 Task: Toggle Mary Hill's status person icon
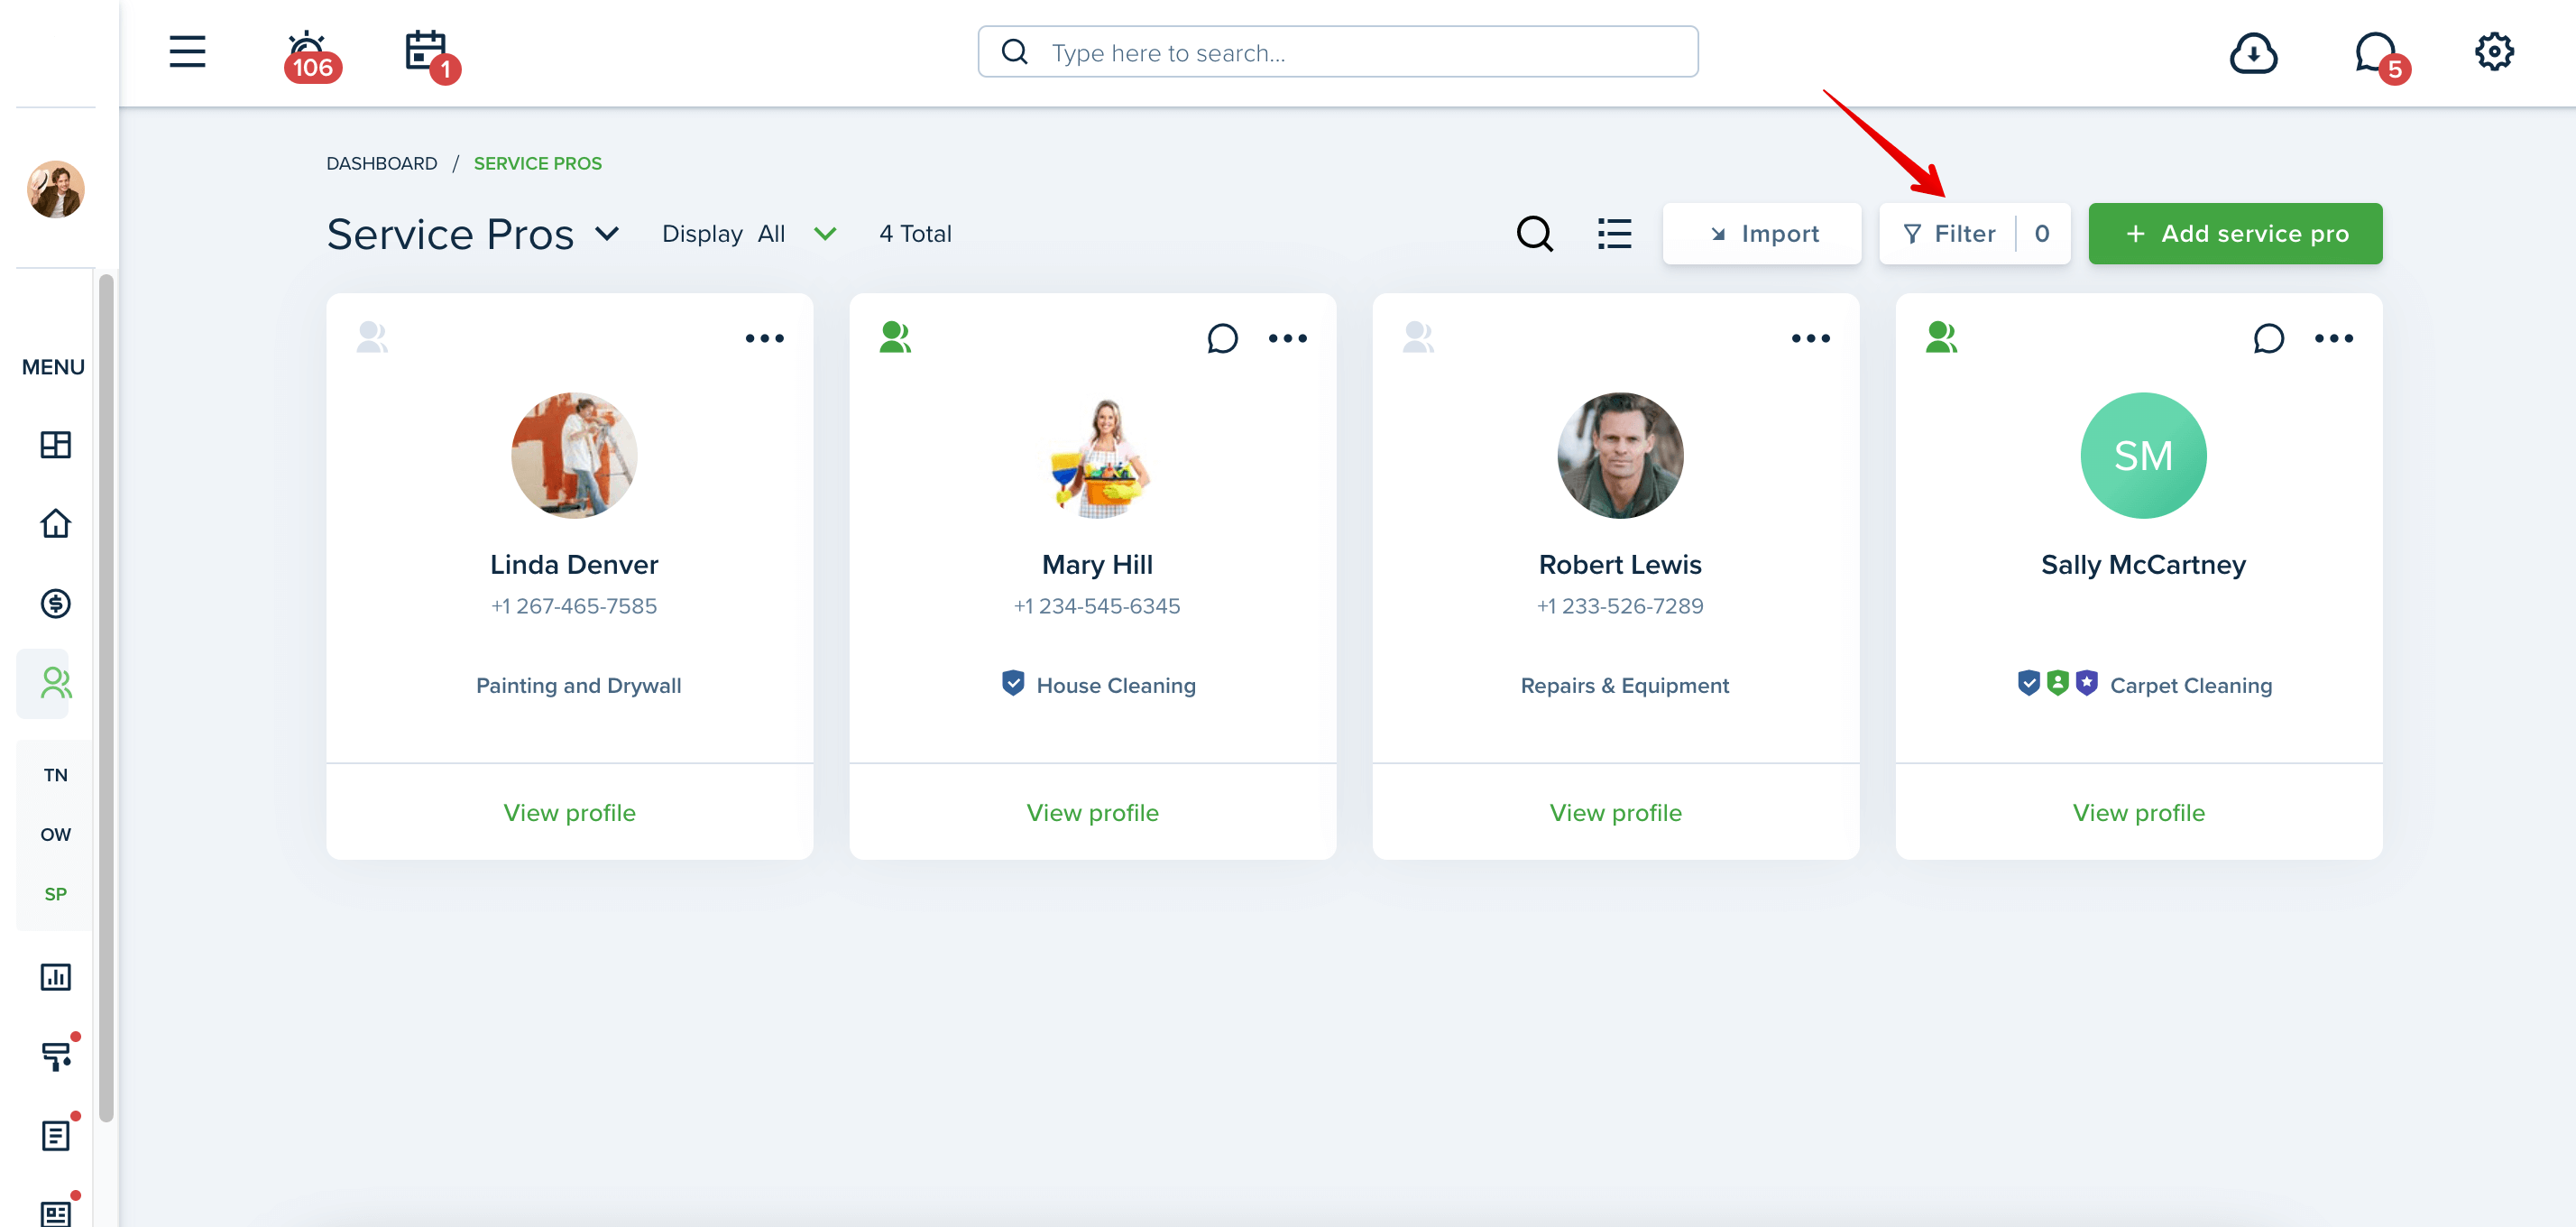pyautogui.click(x=895, y=337)
